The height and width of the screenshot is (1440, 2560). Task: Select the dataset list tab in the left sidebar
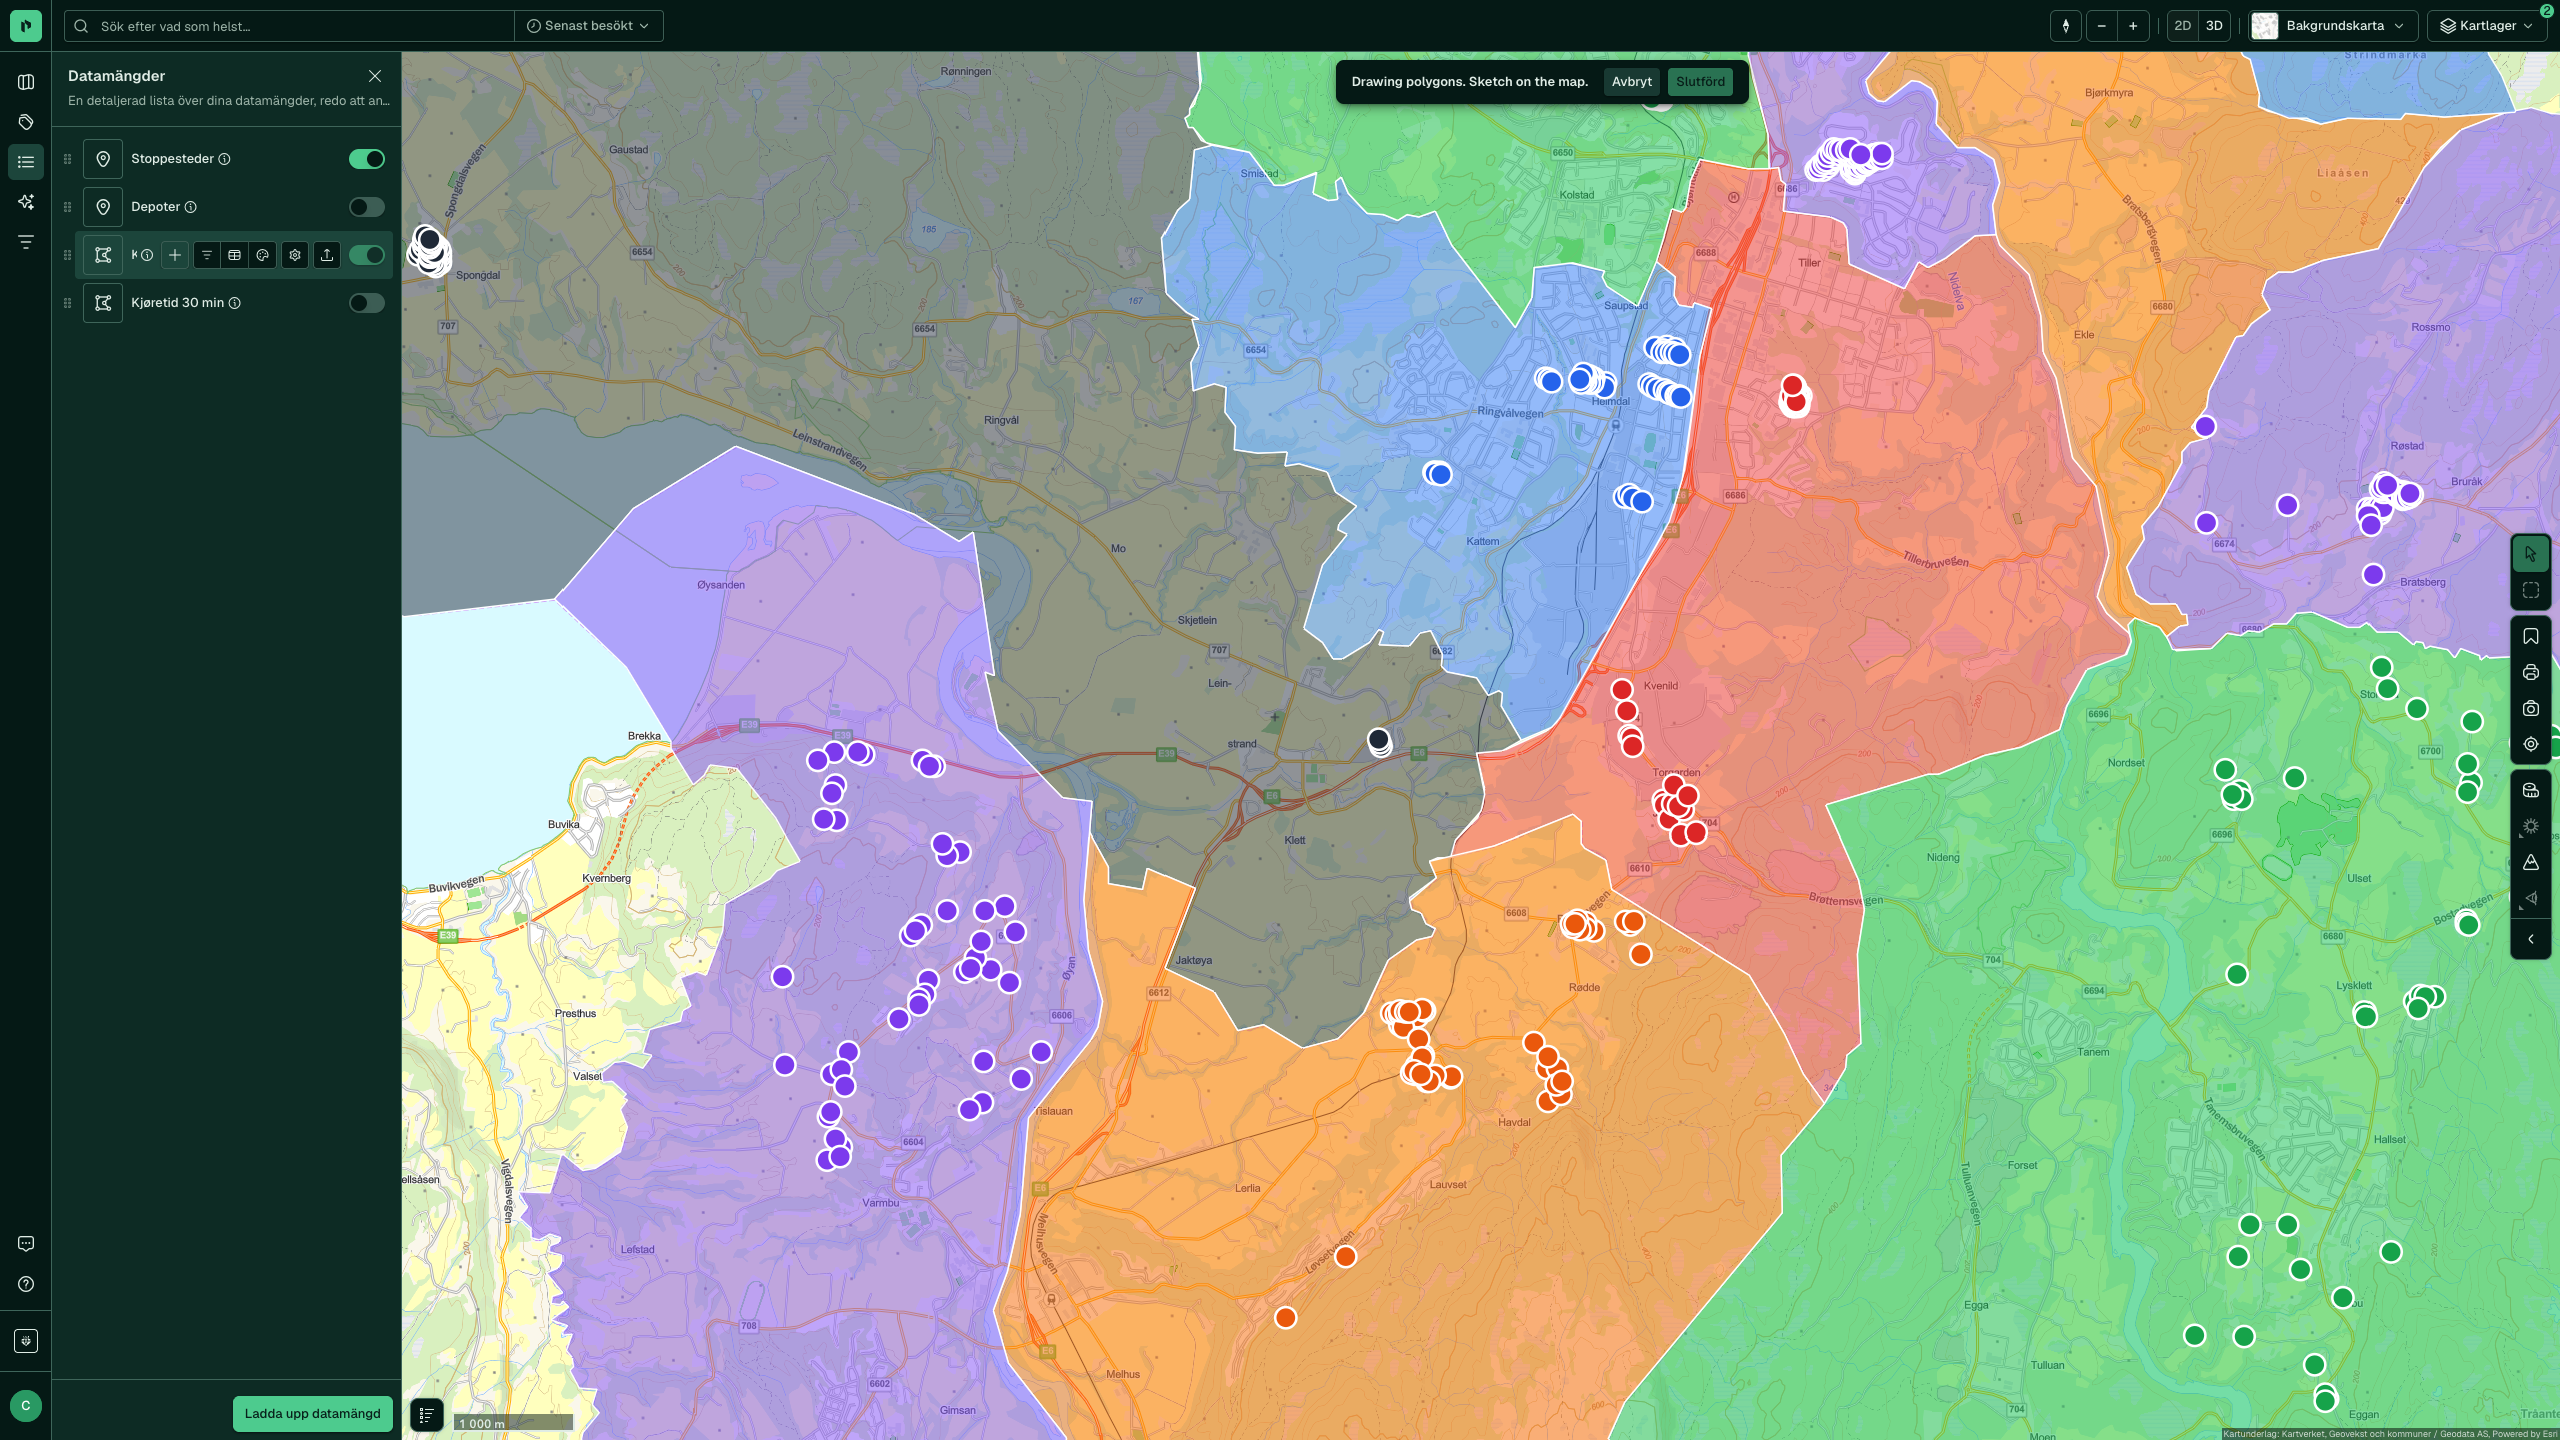pyautogui.click(x=26, y=162)
